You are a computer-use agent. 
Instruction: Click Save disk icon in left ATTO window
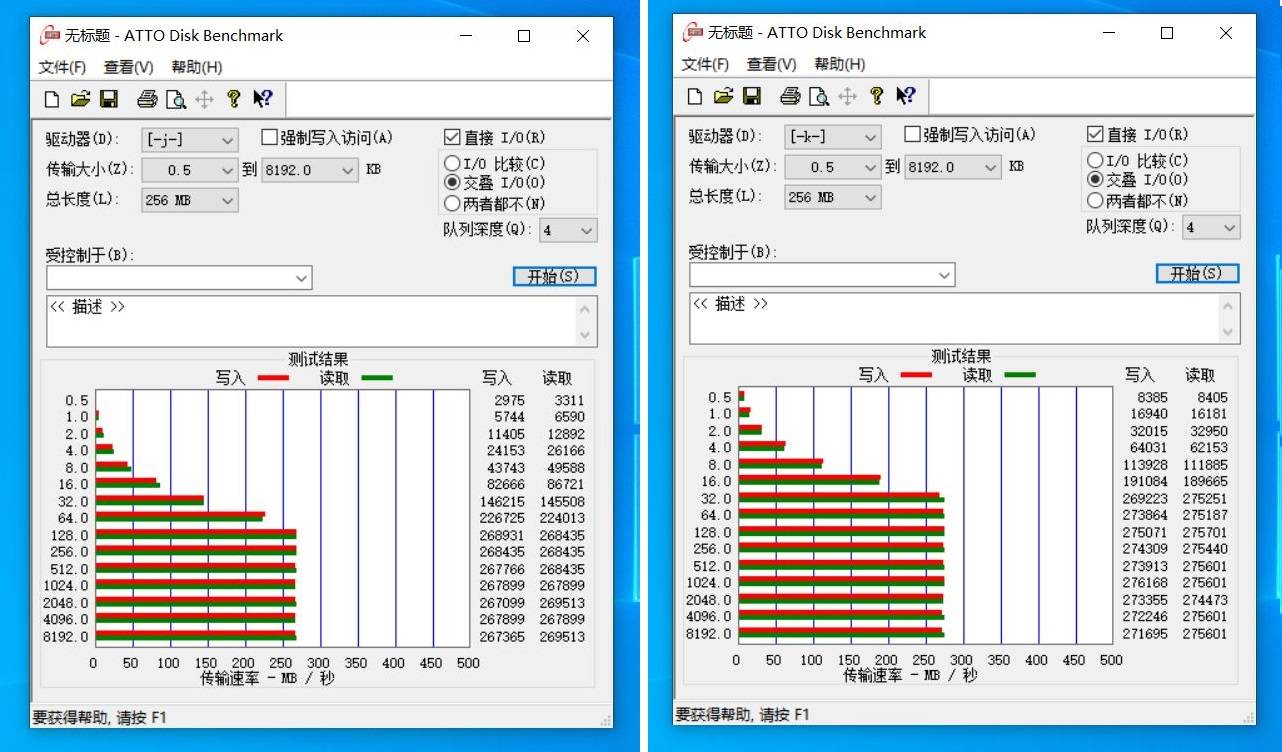tap(109, 98)
